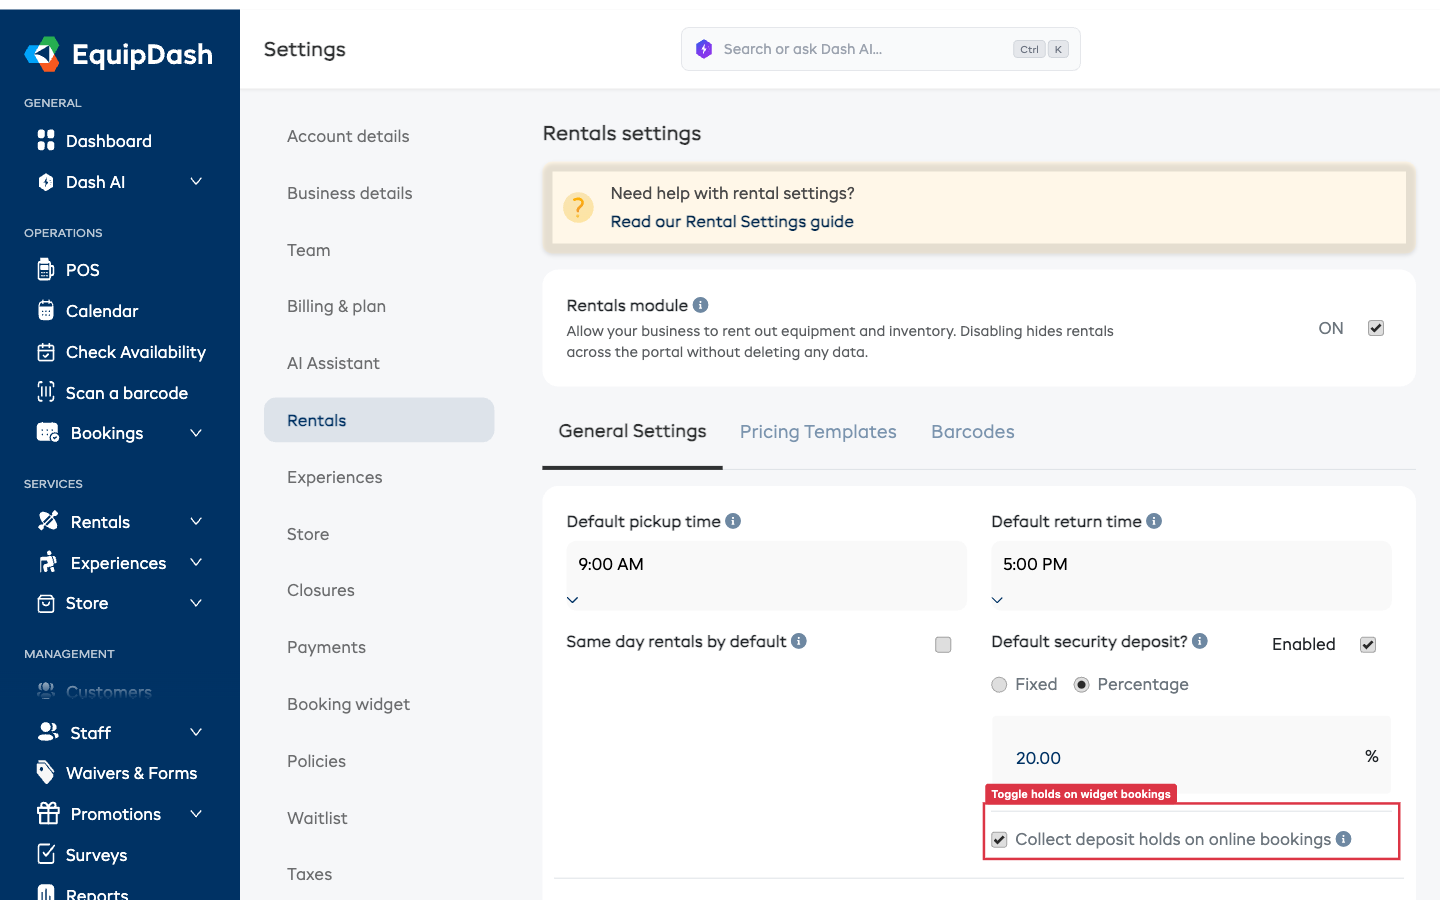Select the Percentage deposit radio button

pos(1082,685)
